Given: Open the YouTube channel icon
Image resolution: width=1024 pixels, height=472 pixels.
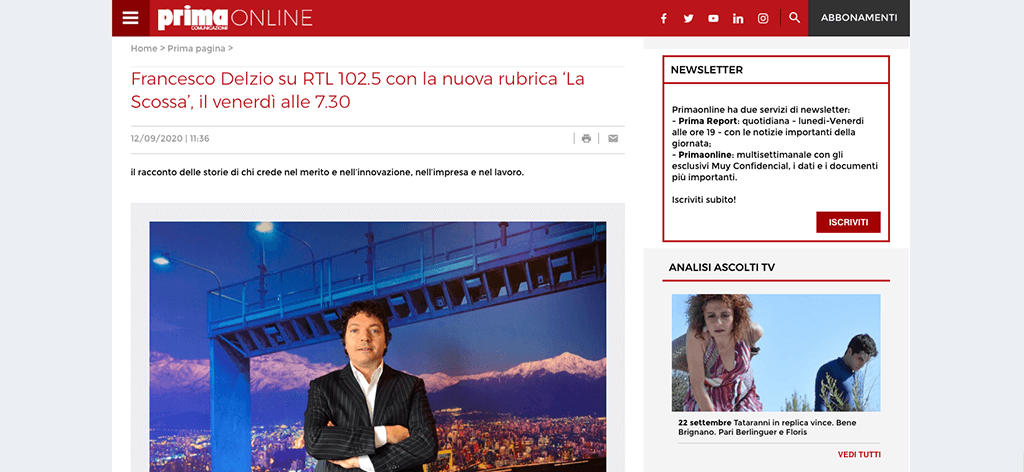Looking at the screenshot, I should click(x=713, y=18).
